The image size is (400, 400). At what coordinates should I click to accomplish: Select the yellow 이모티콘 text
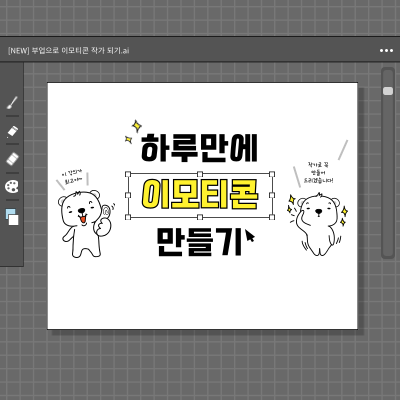(x=200, y=195)
